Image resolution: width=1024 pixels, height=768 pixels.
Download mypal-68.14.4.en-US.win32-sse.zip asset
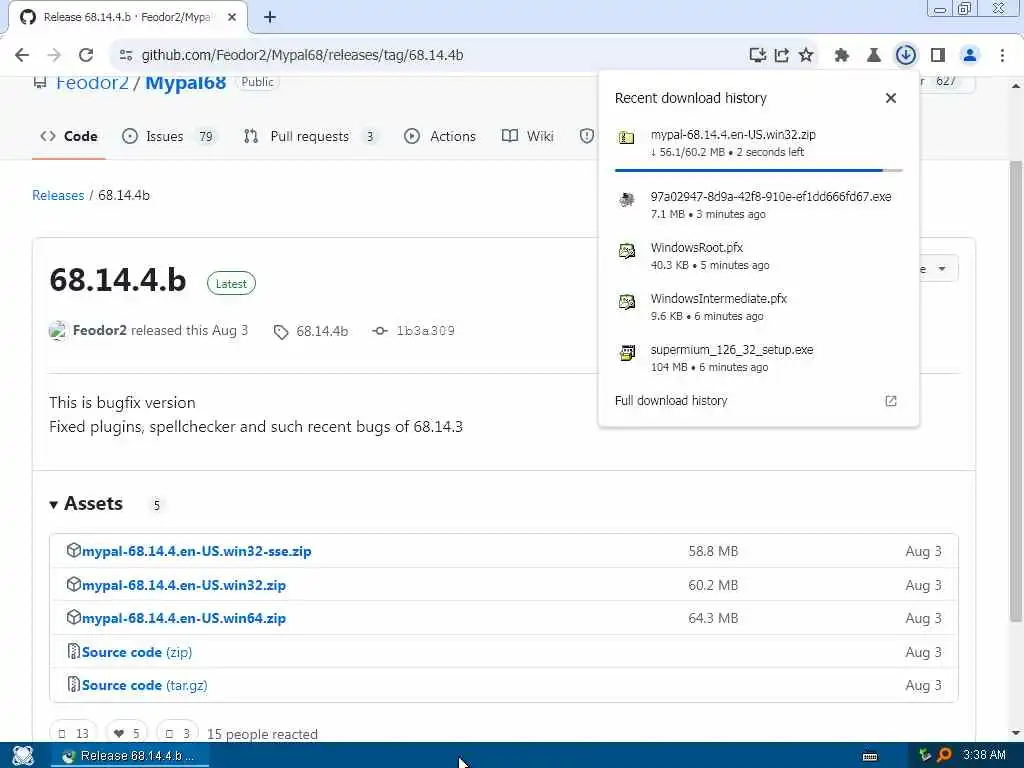tap(197, 551)
